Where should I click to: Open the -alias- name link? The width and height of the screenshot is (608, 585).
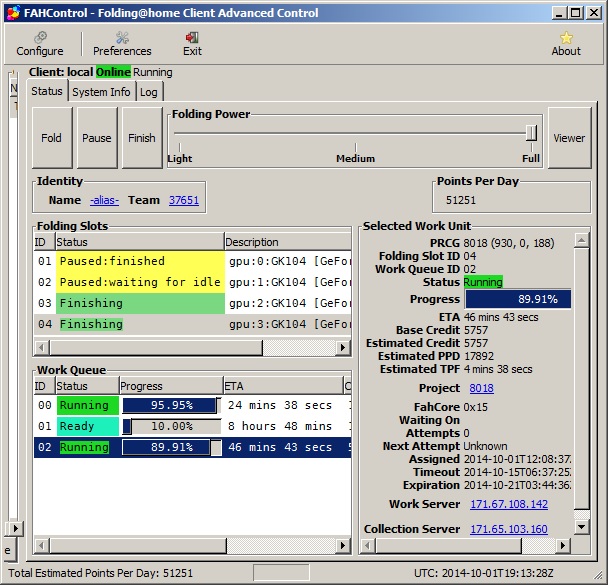pyautogui.click(x=104, y=200)
